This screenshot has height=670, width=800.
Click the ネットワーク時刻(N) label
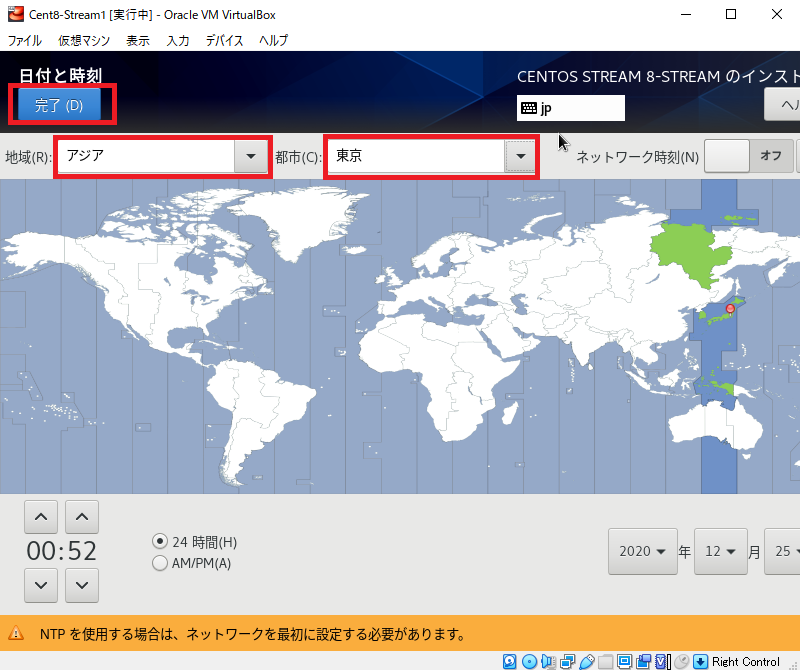tap(637, 157)
